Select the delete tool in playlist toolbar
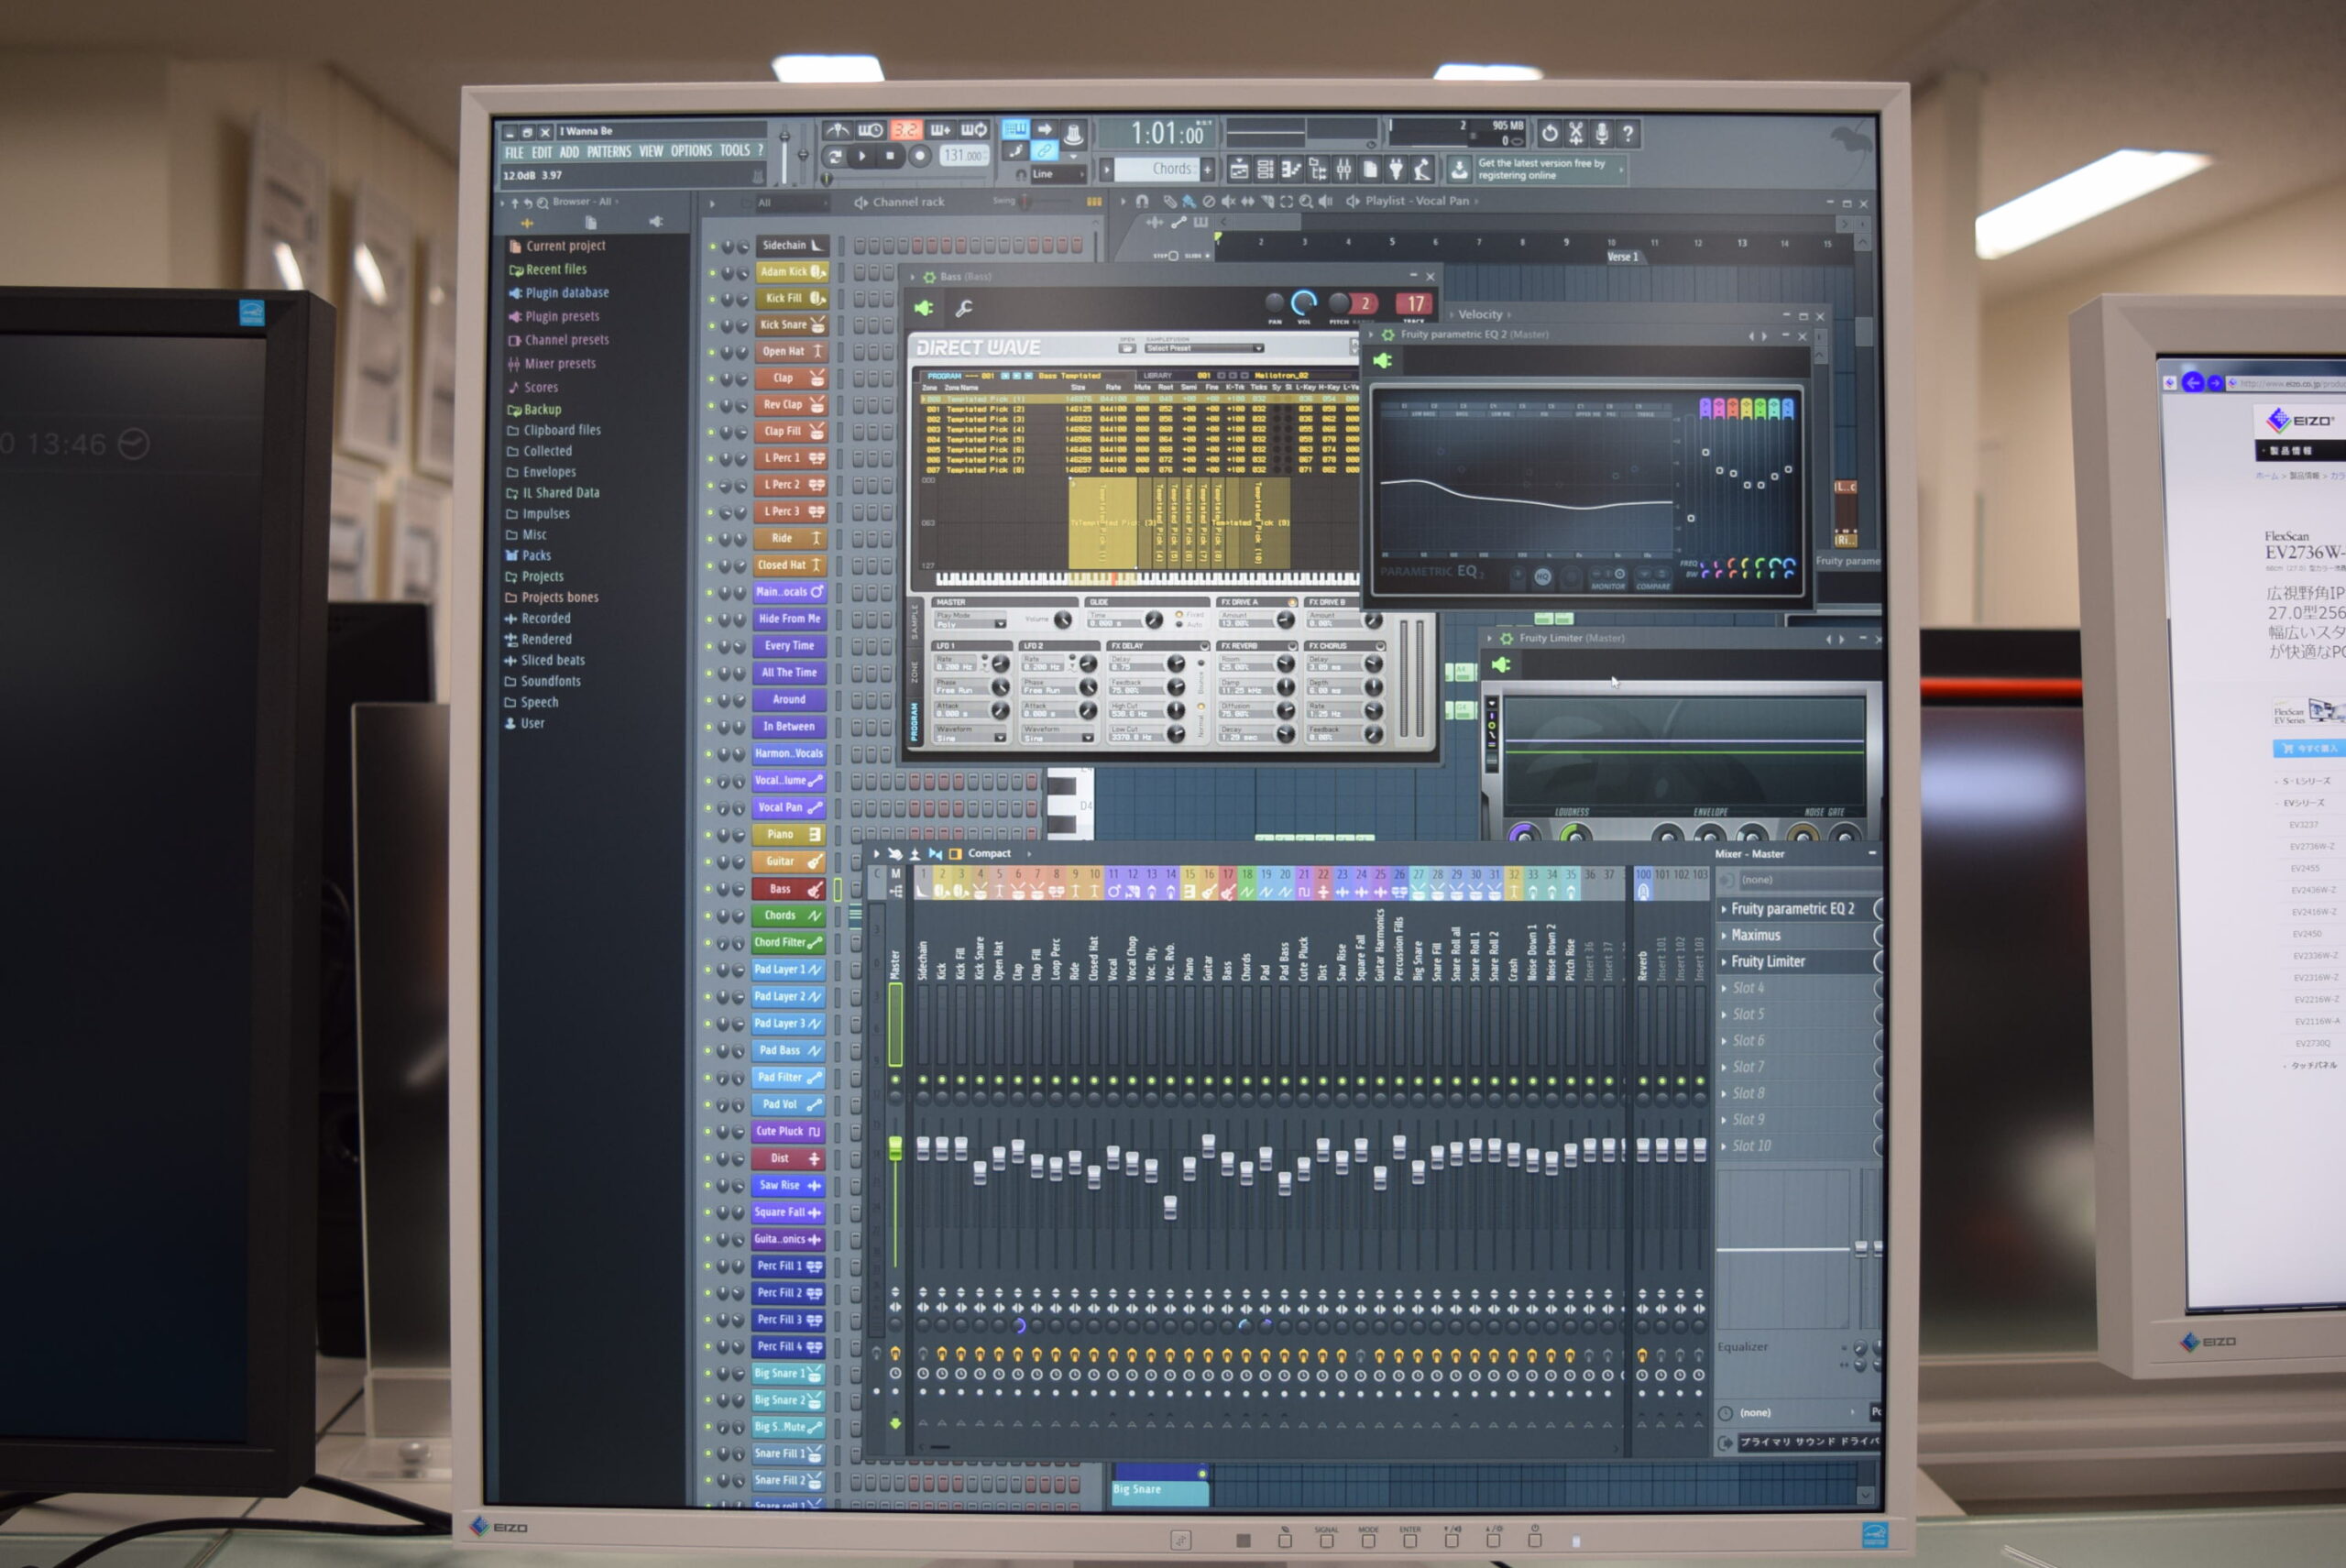2346x1568 pixels. [x=1209, y=201]
